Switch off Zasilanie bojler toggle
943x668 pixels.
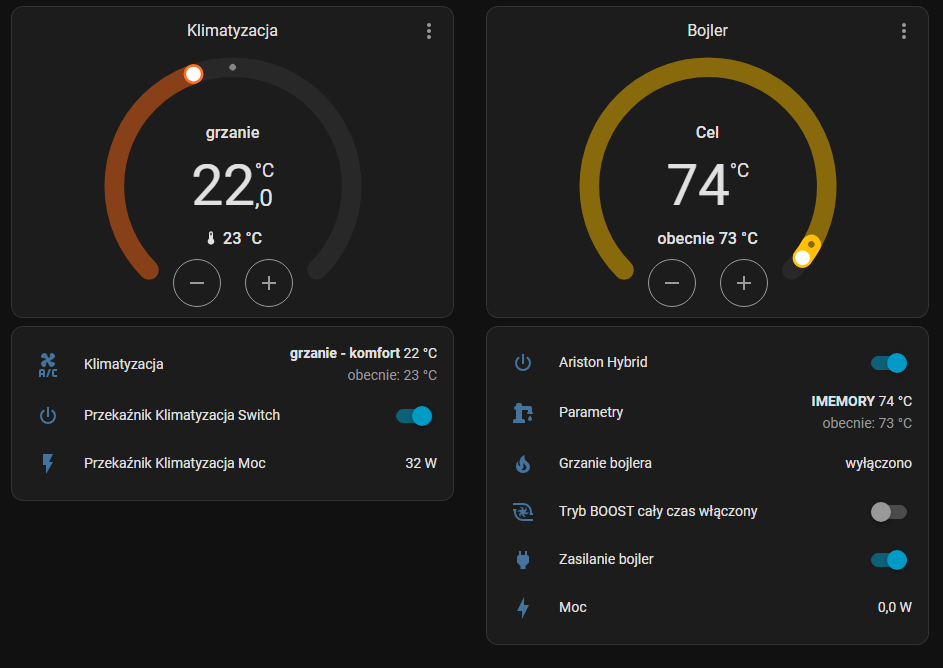coord(888,560)
